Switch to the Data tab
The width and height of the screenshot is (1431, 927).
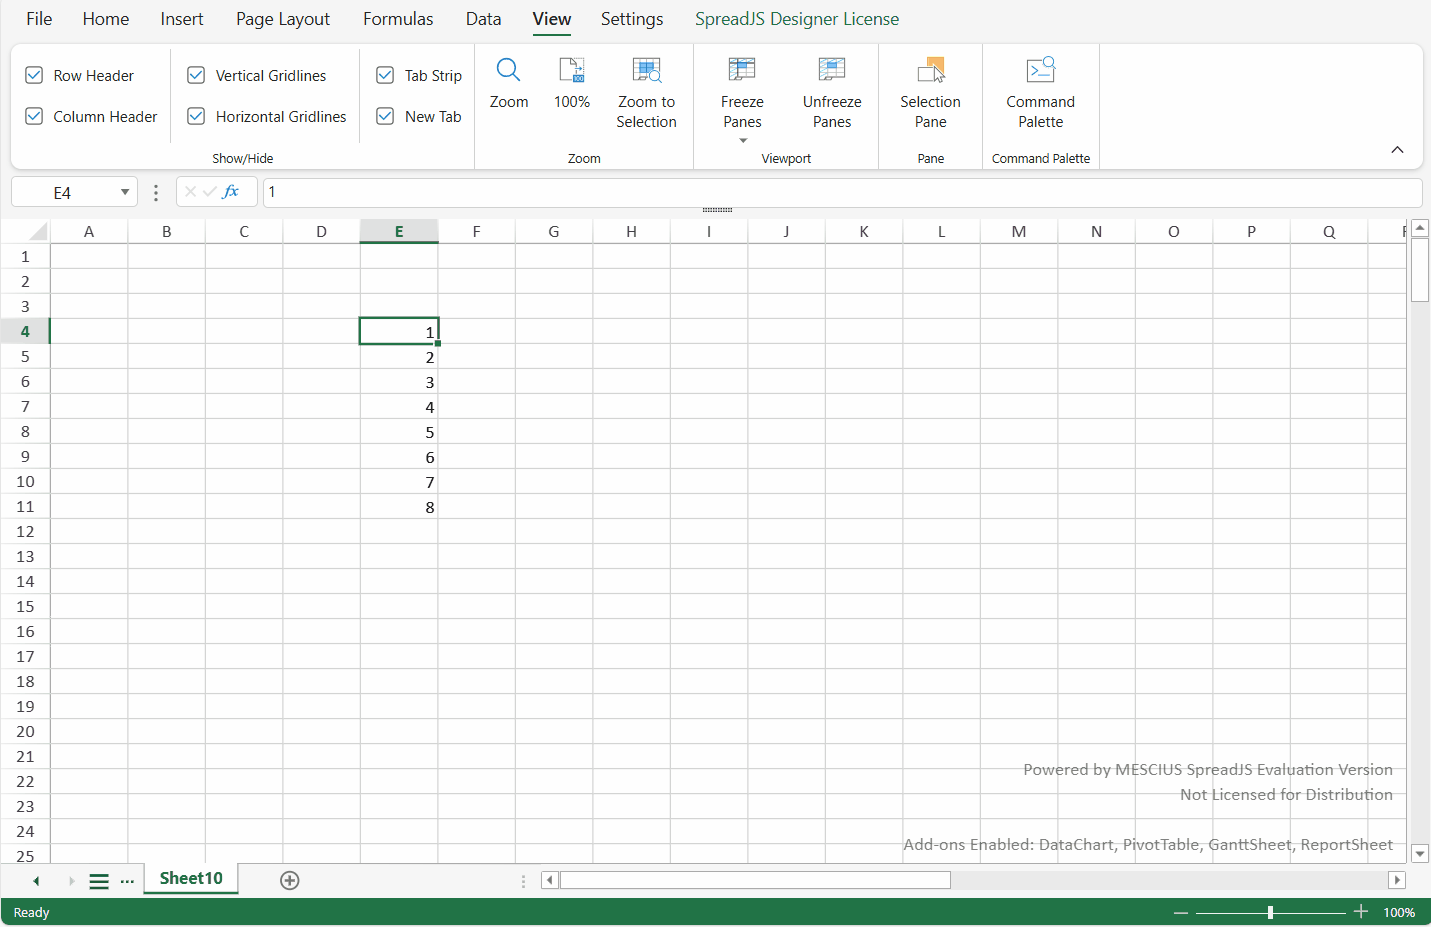click(483, 19)
